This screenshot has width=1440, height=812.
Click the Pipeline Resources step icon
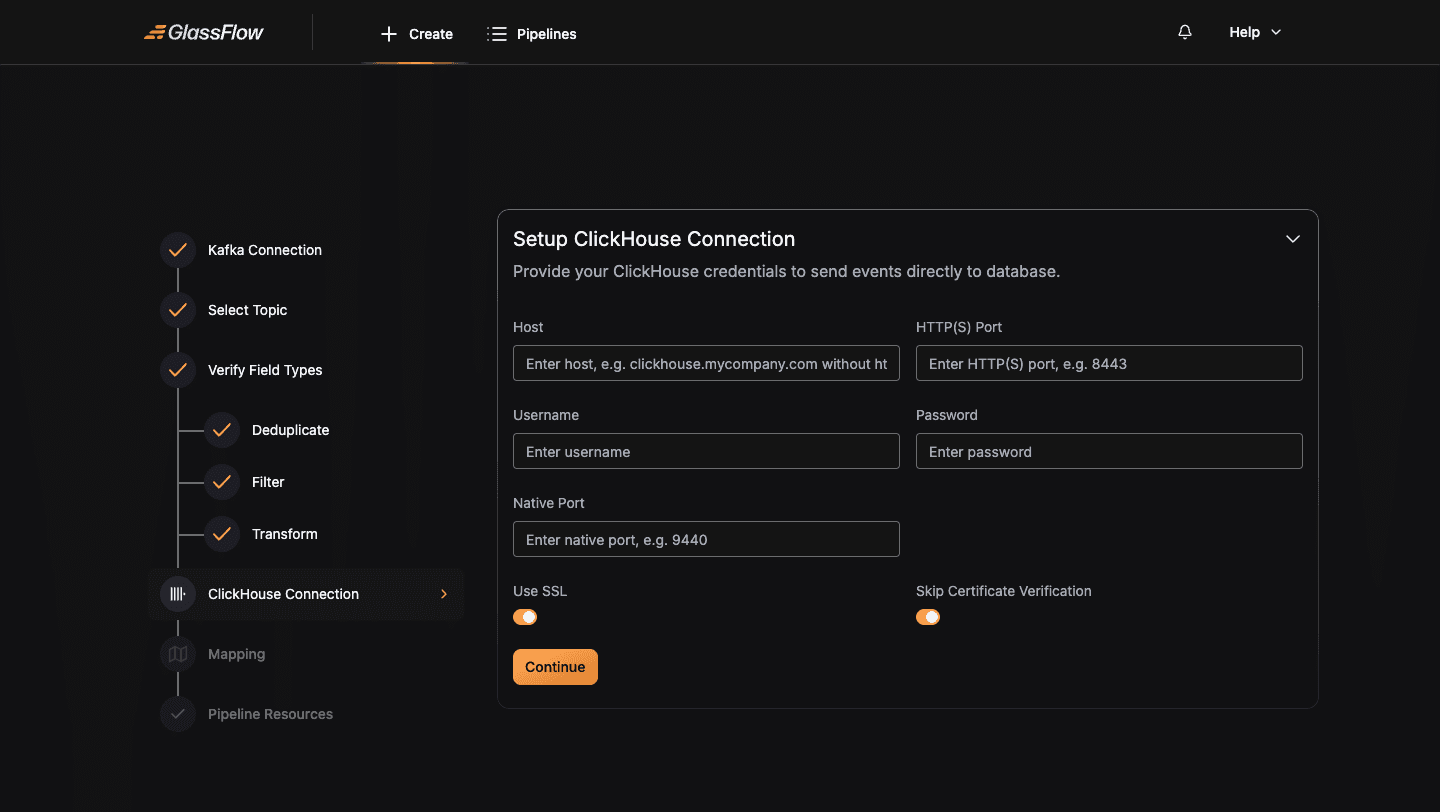click(x=178, y=714)
